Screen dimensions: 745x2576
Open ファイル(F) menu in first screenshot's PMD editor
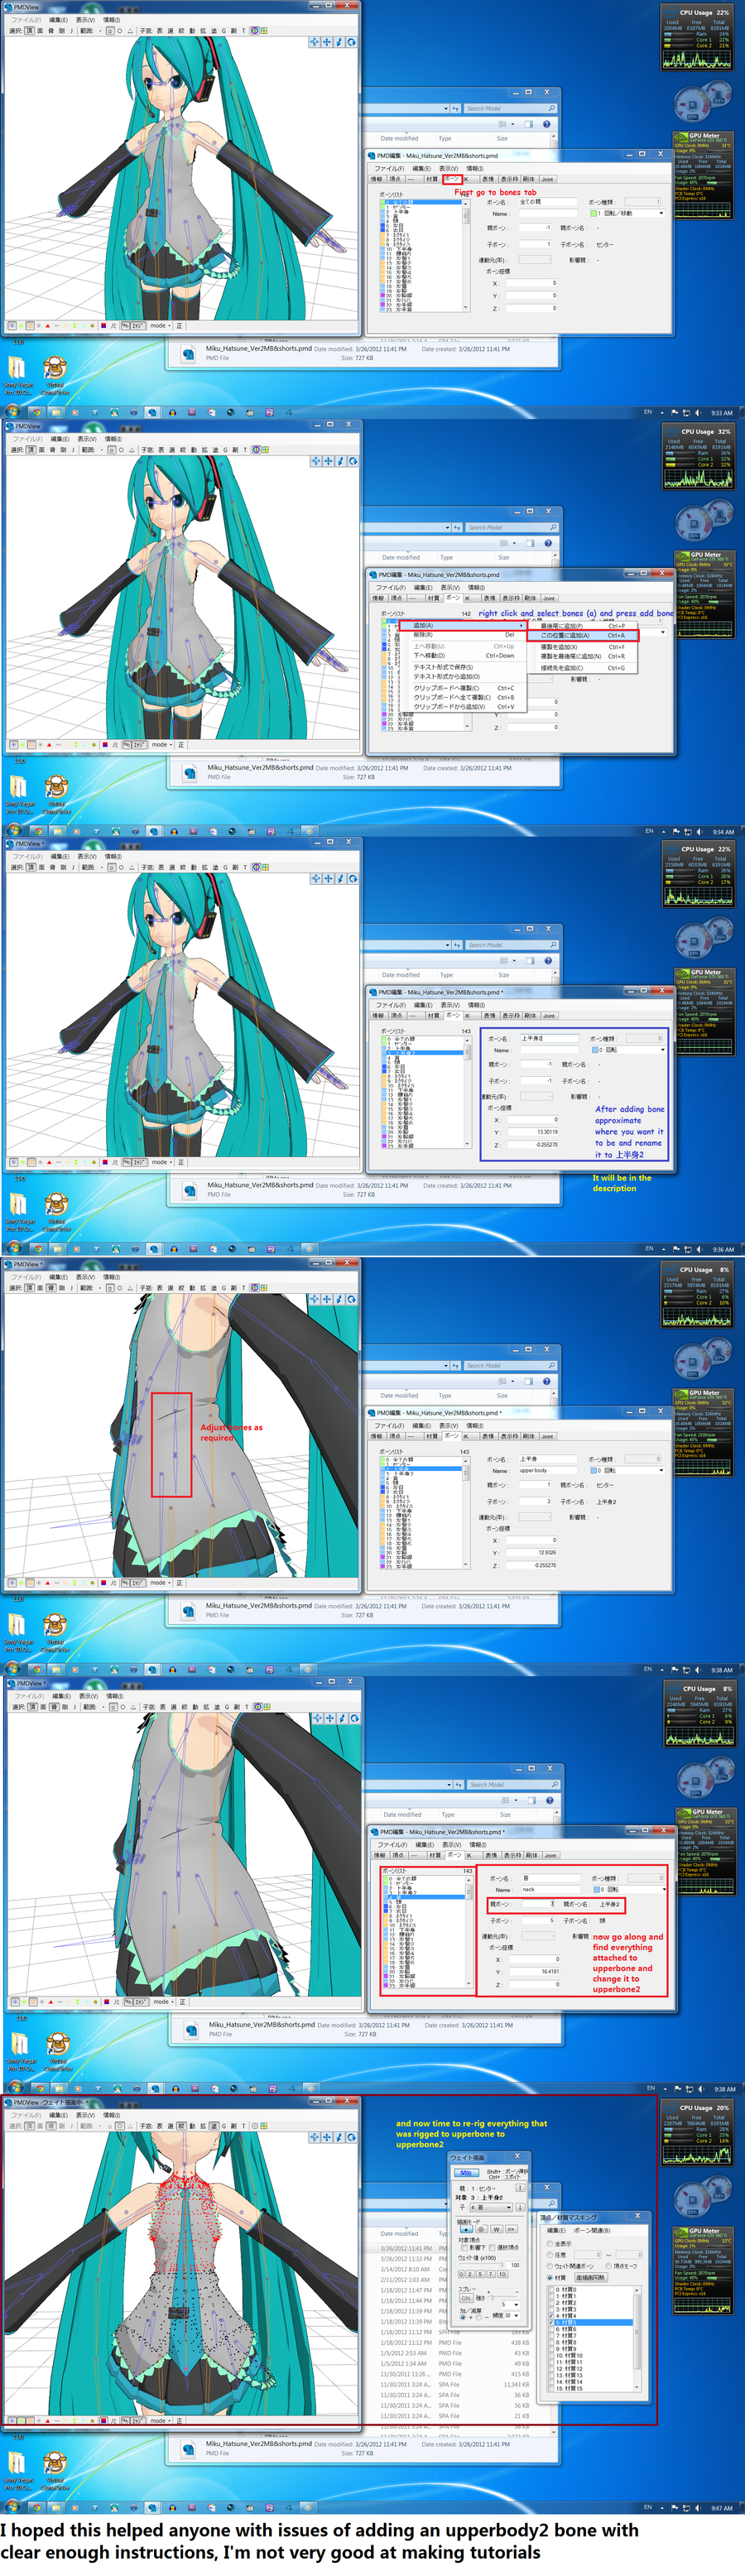[x=390, y=169]
